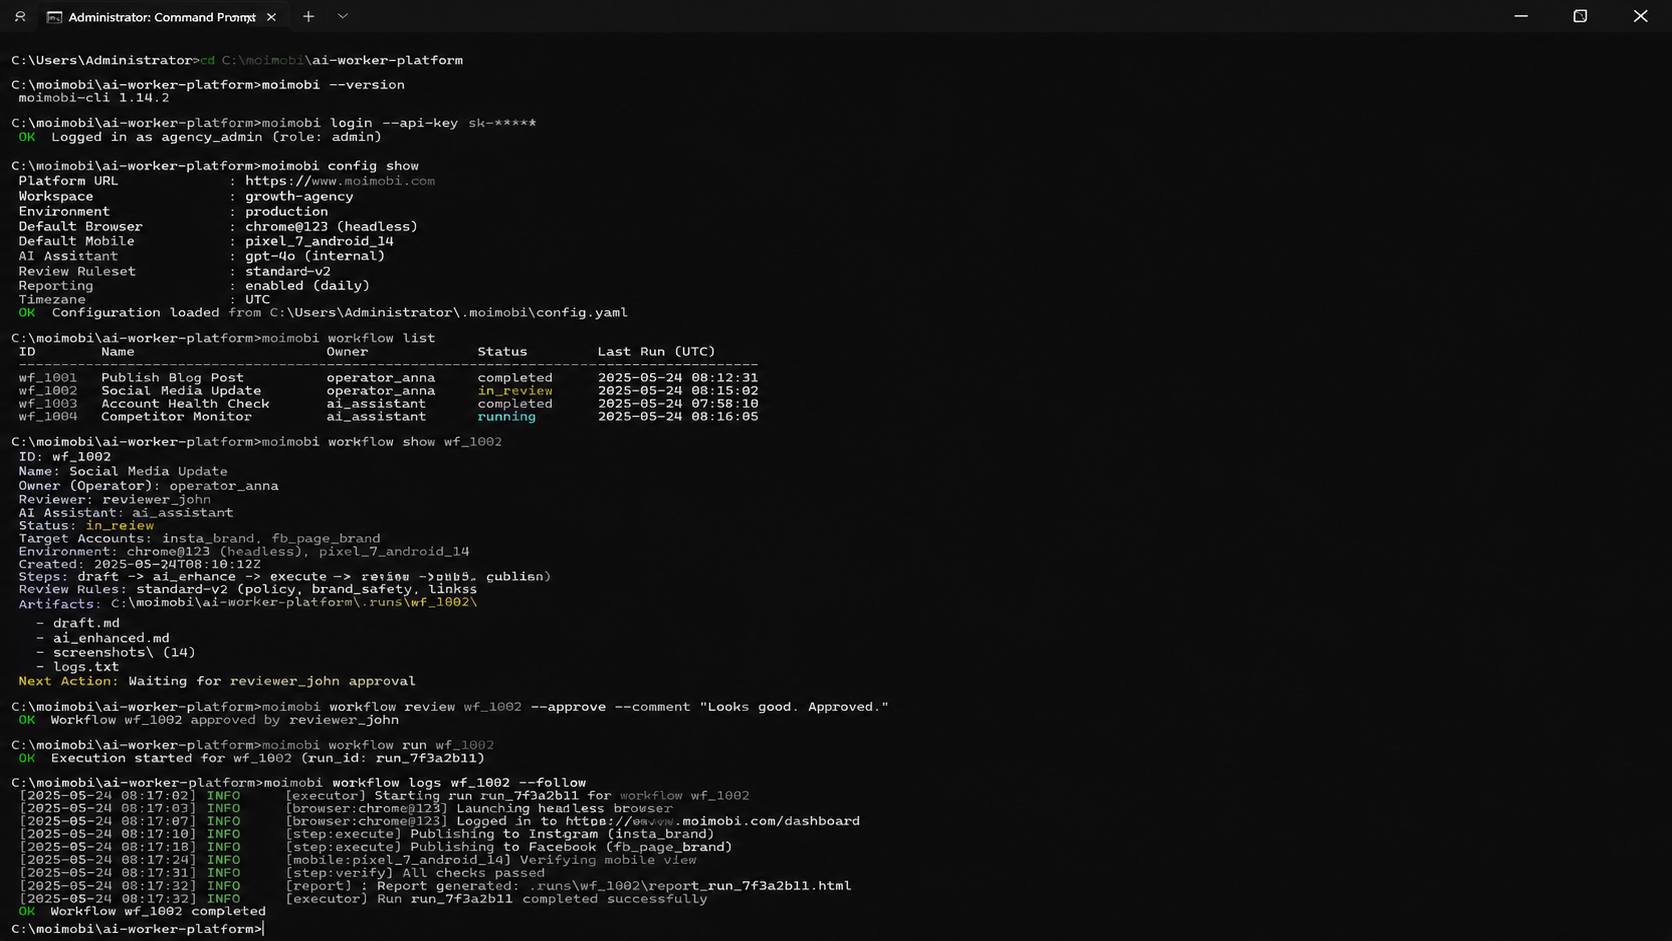Click the profile icon in the title bar

pyautogui.click(x=20, y=17)
